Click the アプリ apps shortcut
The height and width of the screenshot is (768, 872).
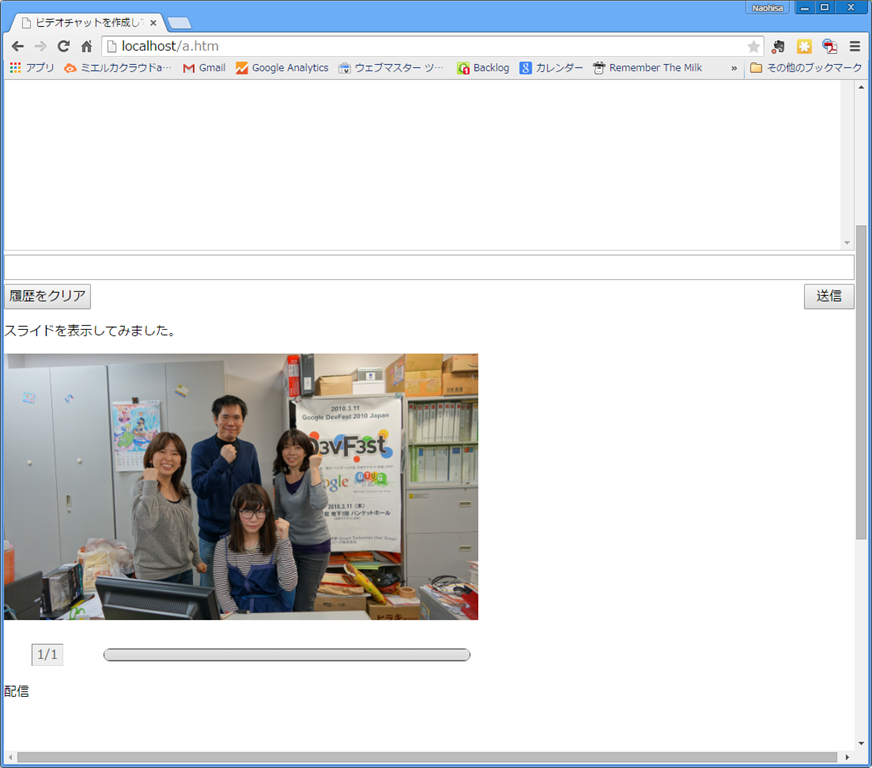(x=32, y=68)
